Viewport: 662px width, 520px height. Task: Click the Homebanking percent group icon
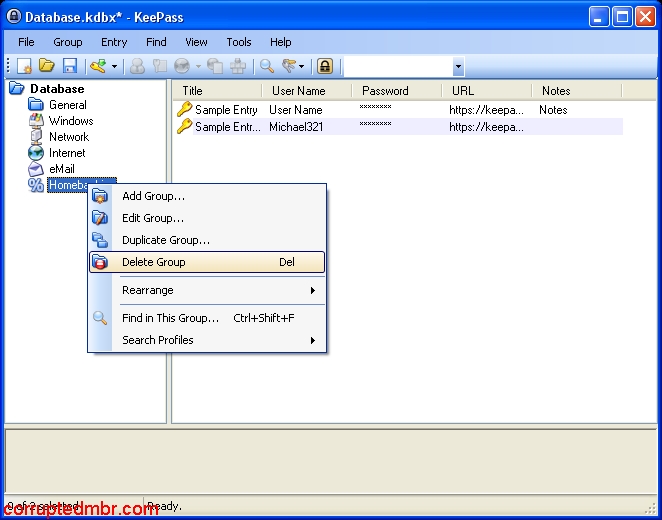click(36, 185)
